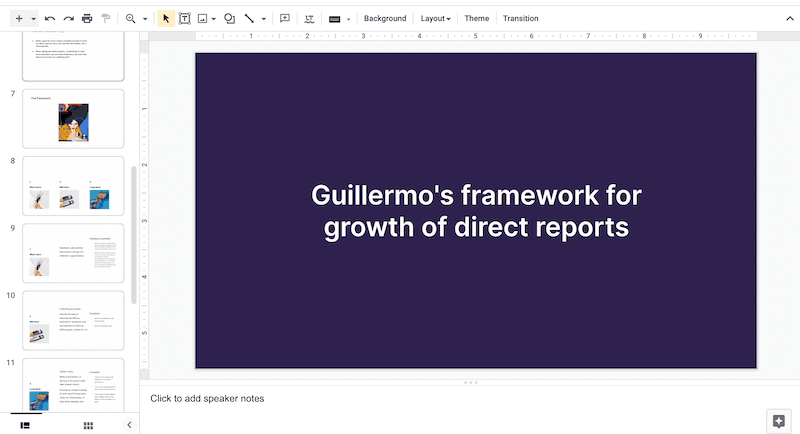Click the filmstrip vertical scrollbar
The width and height of the screenshot is (800, 434).
(x=134, y=235)
